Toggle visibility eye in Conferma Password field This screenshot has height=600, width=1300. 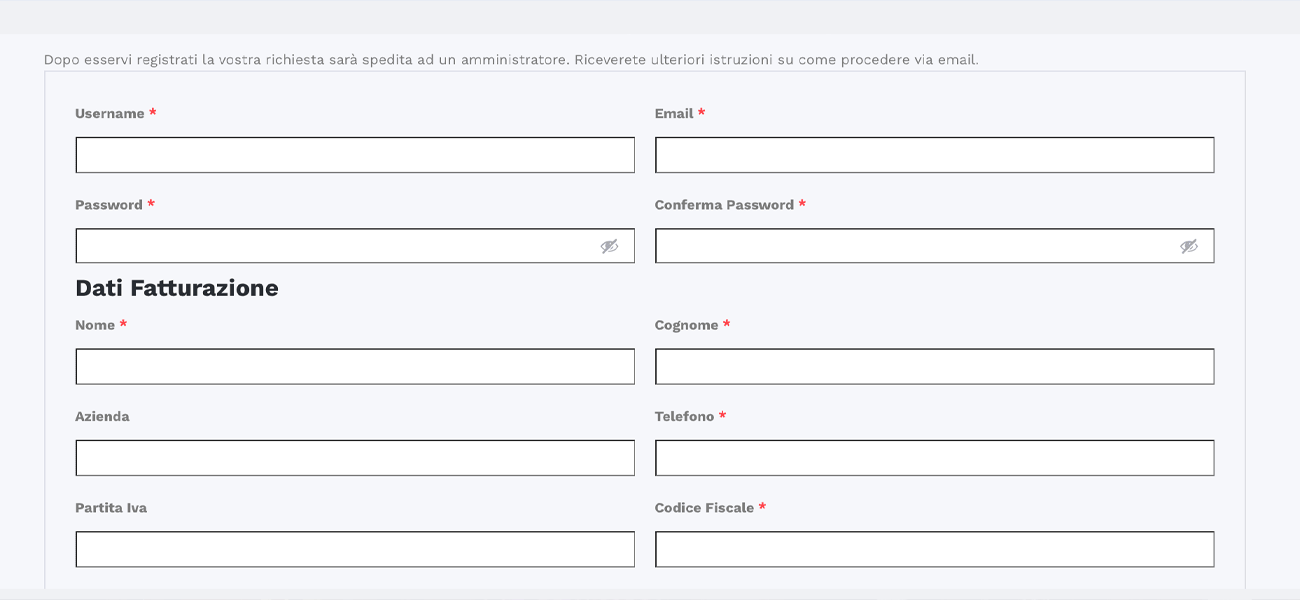point(1188,246)
